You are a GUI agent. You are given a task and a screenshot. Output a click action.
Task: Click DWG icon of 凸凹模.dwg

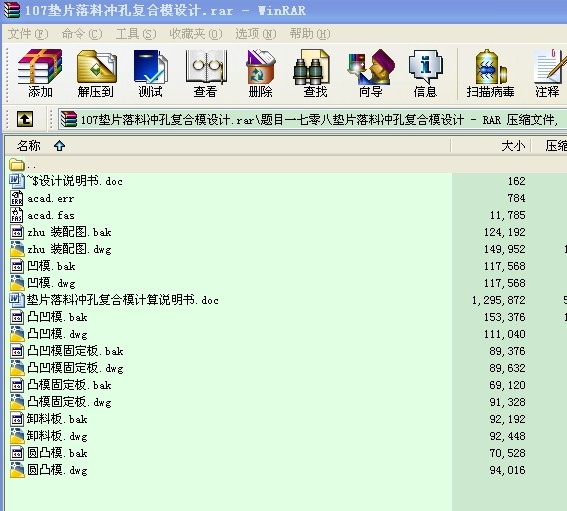pyautogui.click(x=17, y=334)
